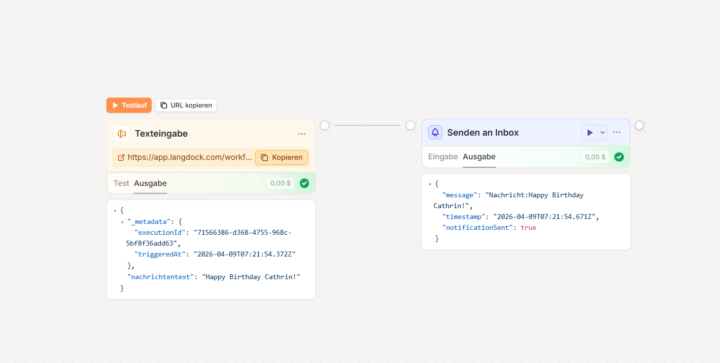Screen dimensions: 720x363
Task: Click the green success checkmark in Texteingabe
Action: click(x=304, y=183)
